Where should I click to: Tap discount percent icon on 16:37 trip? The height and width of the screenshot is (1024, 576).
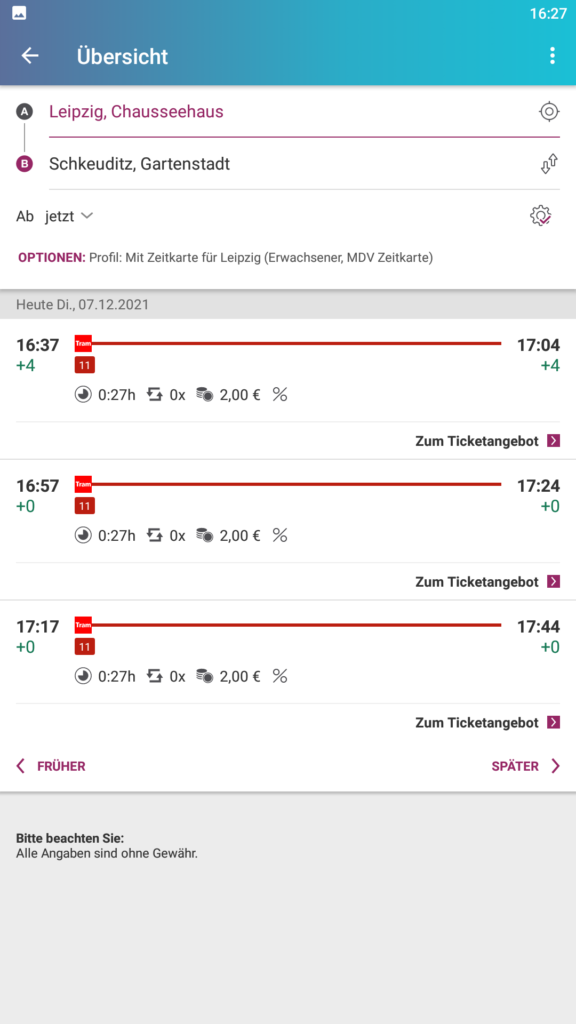[x=280, y=394]
